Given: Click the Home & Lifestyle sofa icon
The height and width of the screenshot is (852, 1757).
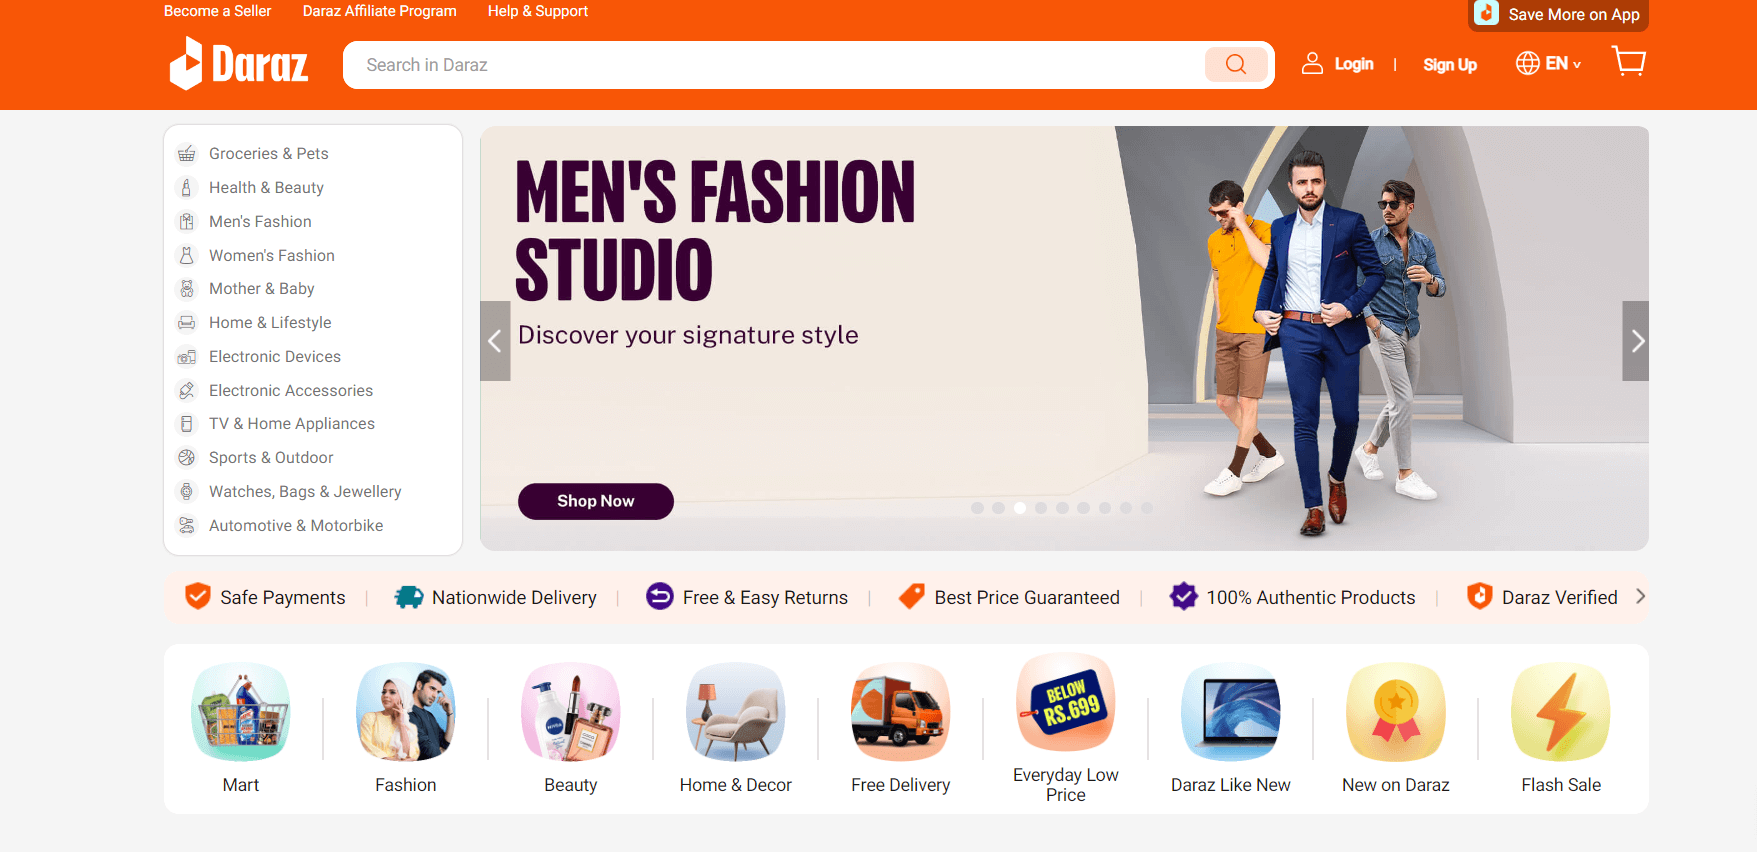Looking at the screenshot, I should (x=187, y=322).
